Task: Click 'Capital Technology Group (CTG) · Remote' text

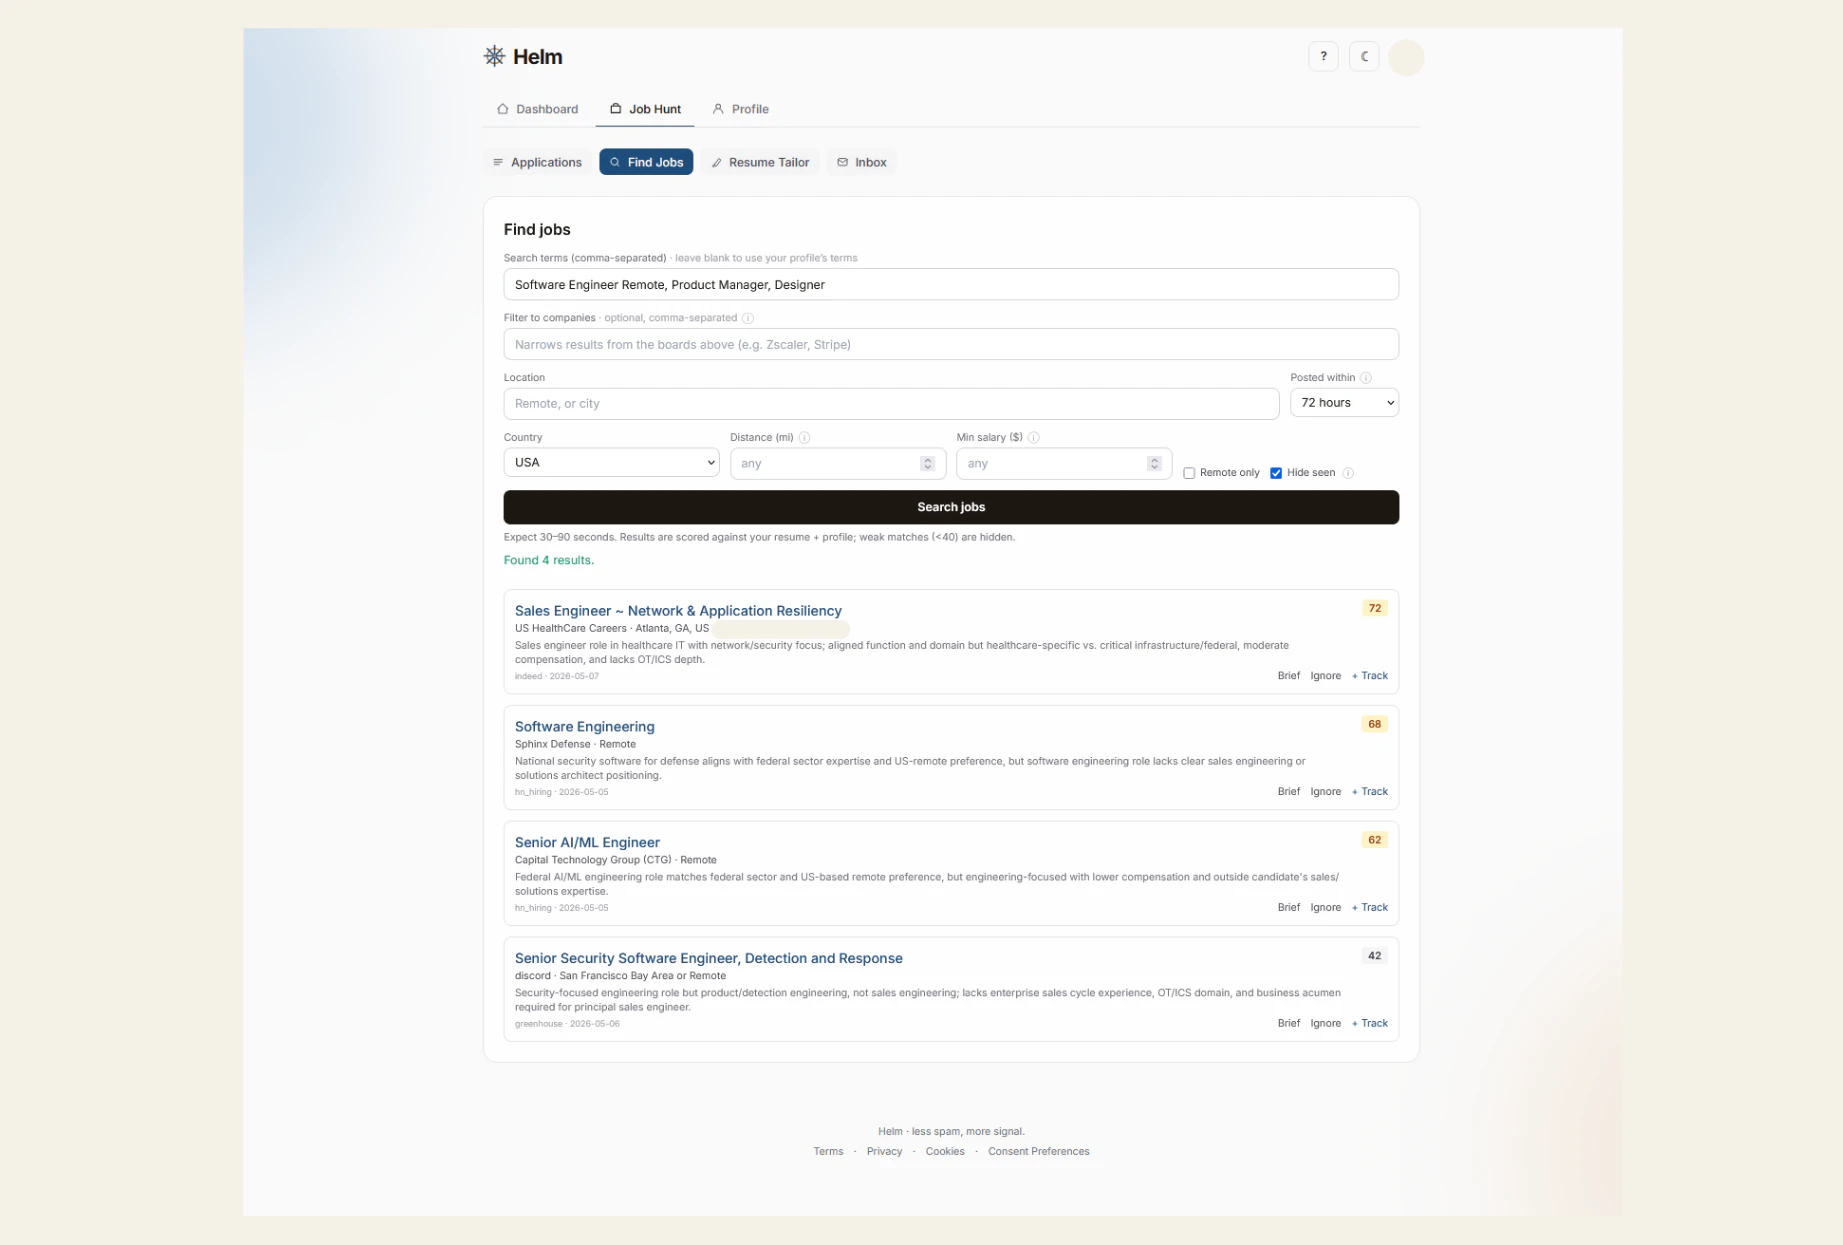Action: tap(615, 860)
